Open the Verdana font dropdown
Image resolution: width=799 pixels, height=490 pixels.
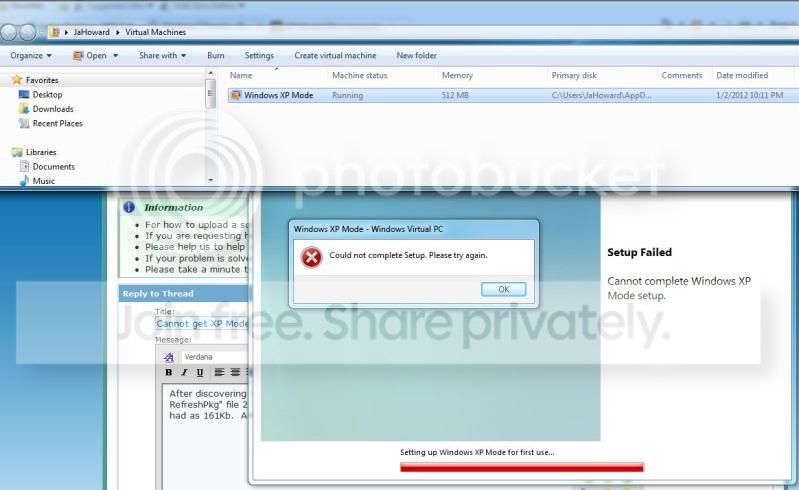pos(215,357)
